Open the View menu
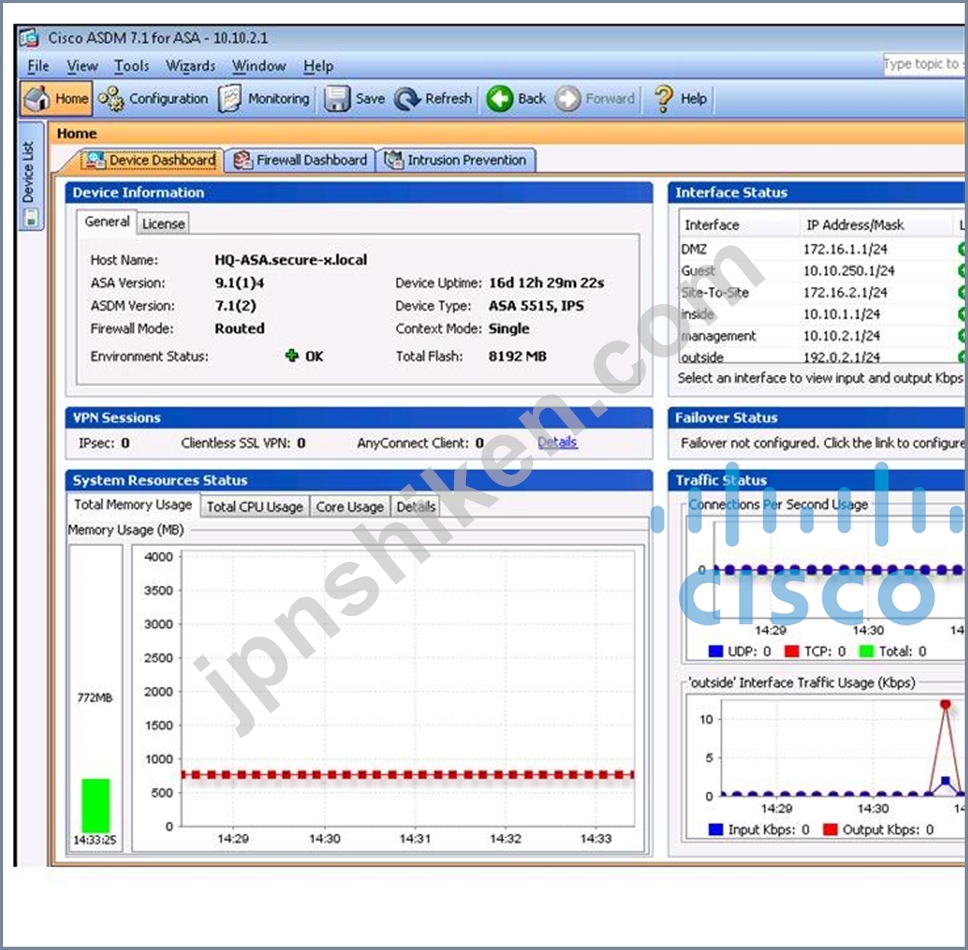The image size is (968, 950). point(82,65)
